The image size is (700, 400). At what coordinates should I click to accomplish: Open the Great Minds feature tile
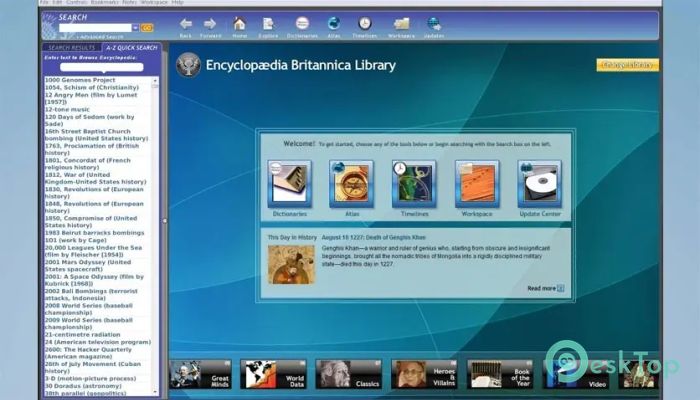coord(200,374)
